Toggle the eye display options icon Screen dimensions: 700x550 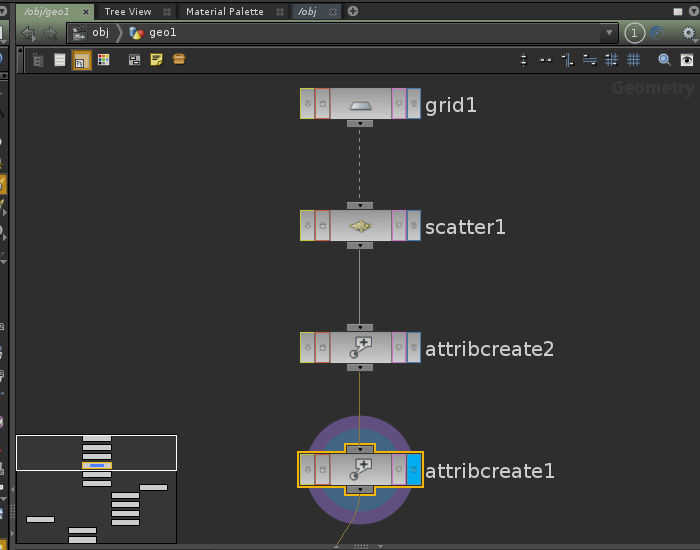click(x=688, y=60)
